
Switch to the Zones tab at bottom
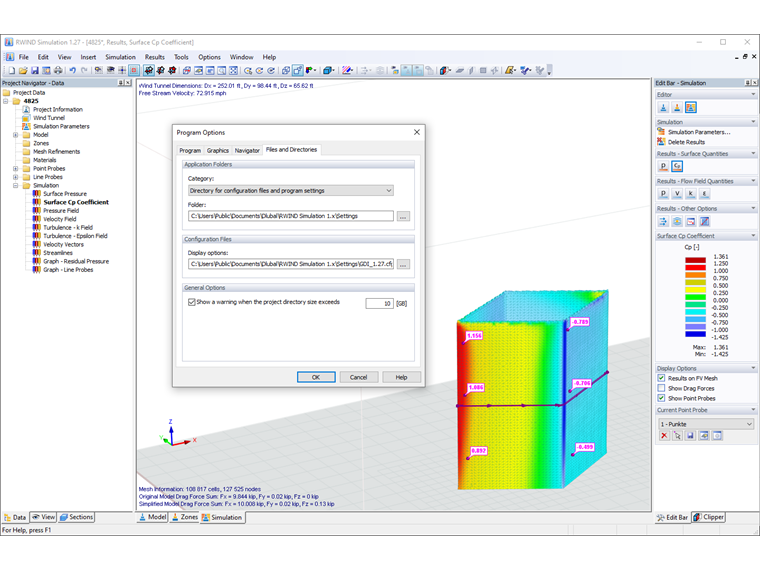point(185,517)
